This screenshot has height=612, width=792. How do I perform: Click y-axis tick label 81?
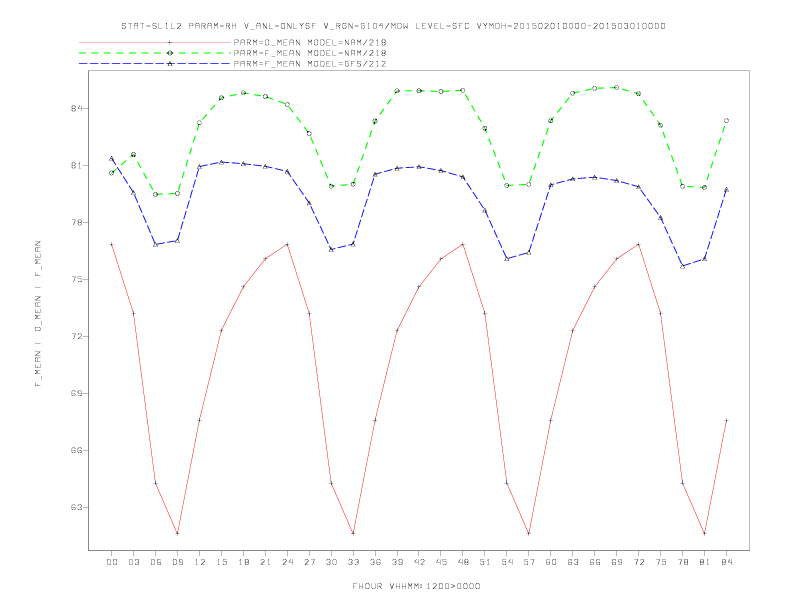tap(76, 166)
